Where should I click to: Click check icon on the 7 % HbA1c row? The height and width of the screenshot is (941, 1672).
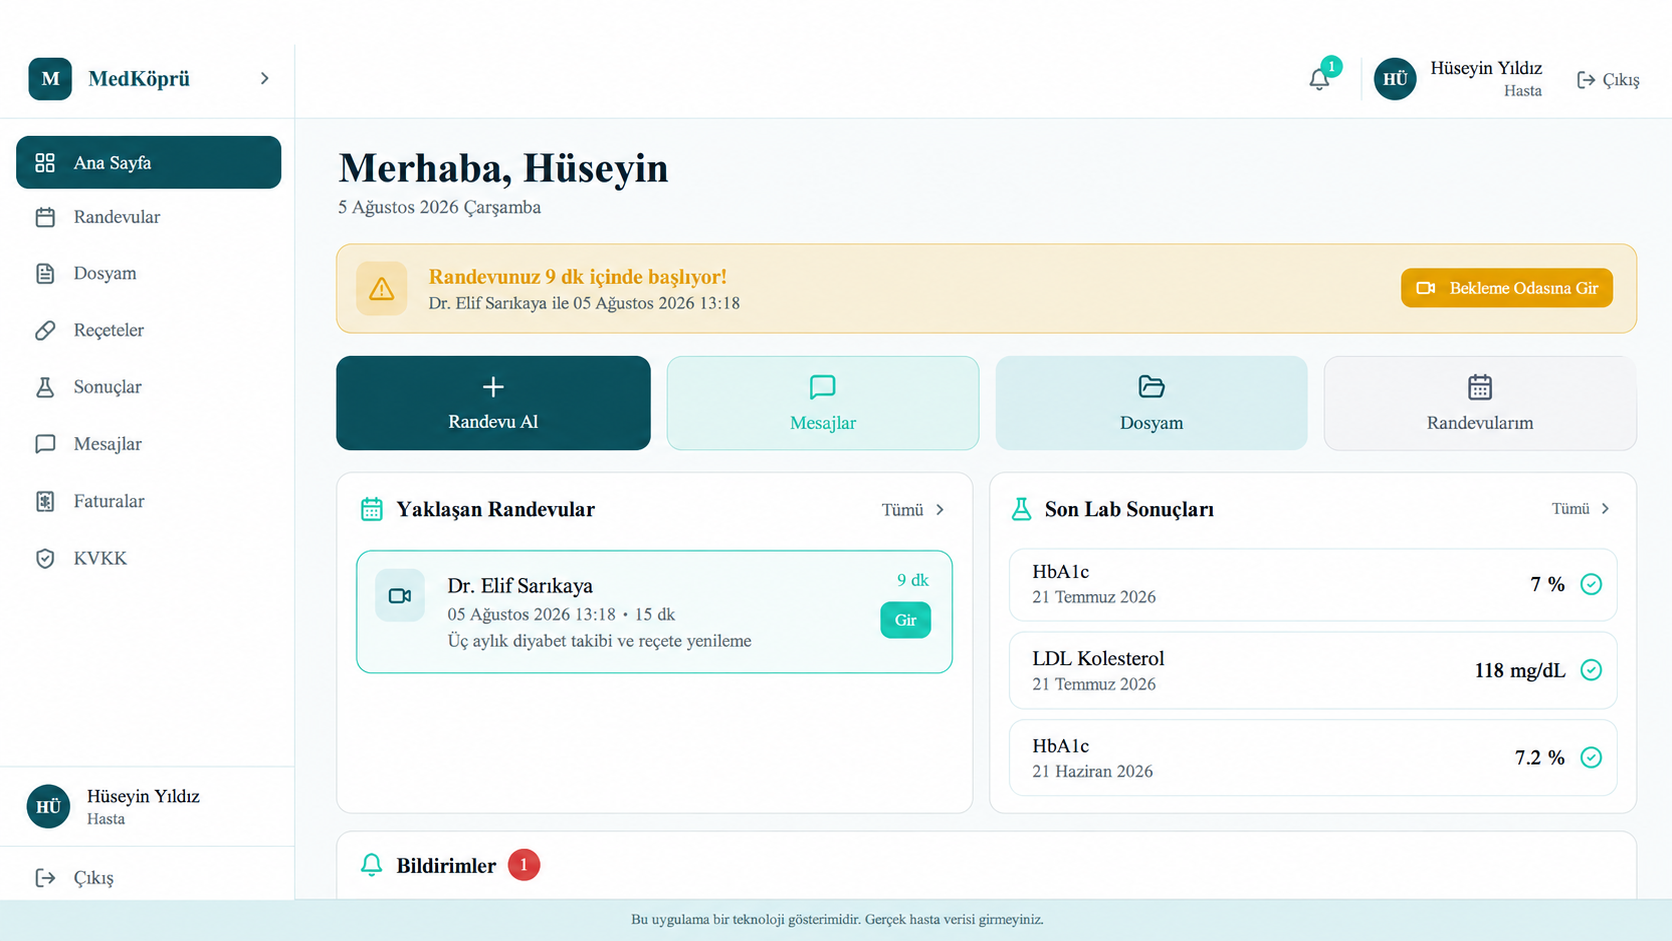click(x=1591, y=584)
